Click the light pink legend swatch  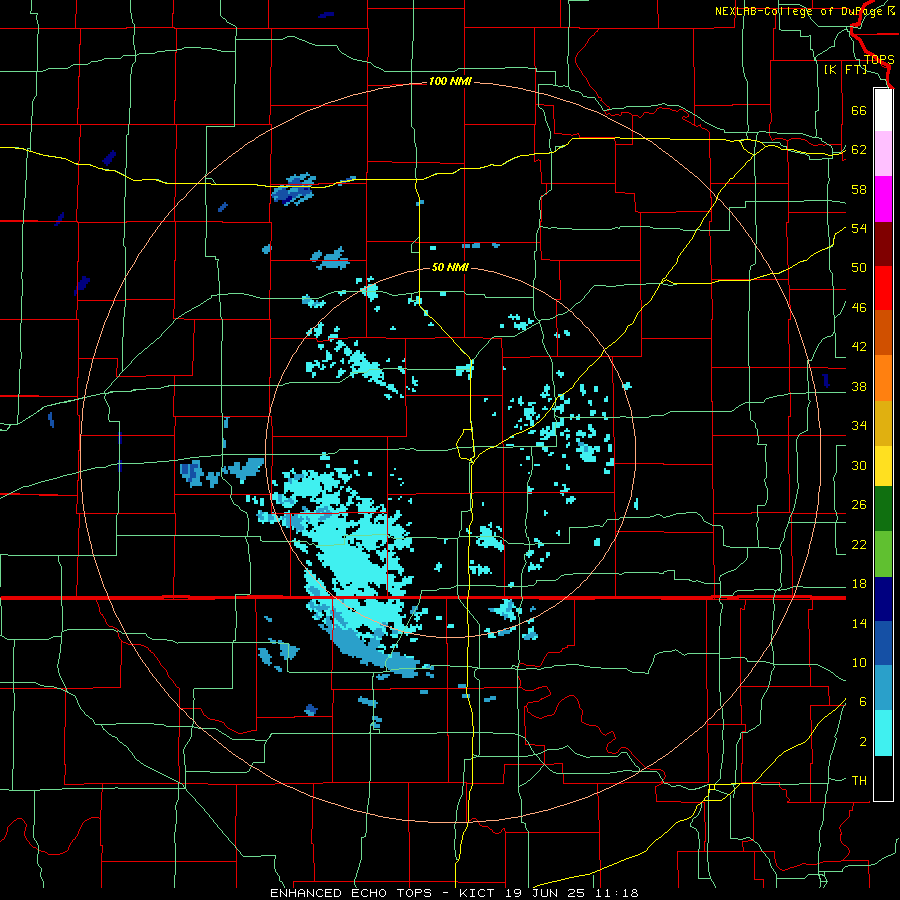883,154
